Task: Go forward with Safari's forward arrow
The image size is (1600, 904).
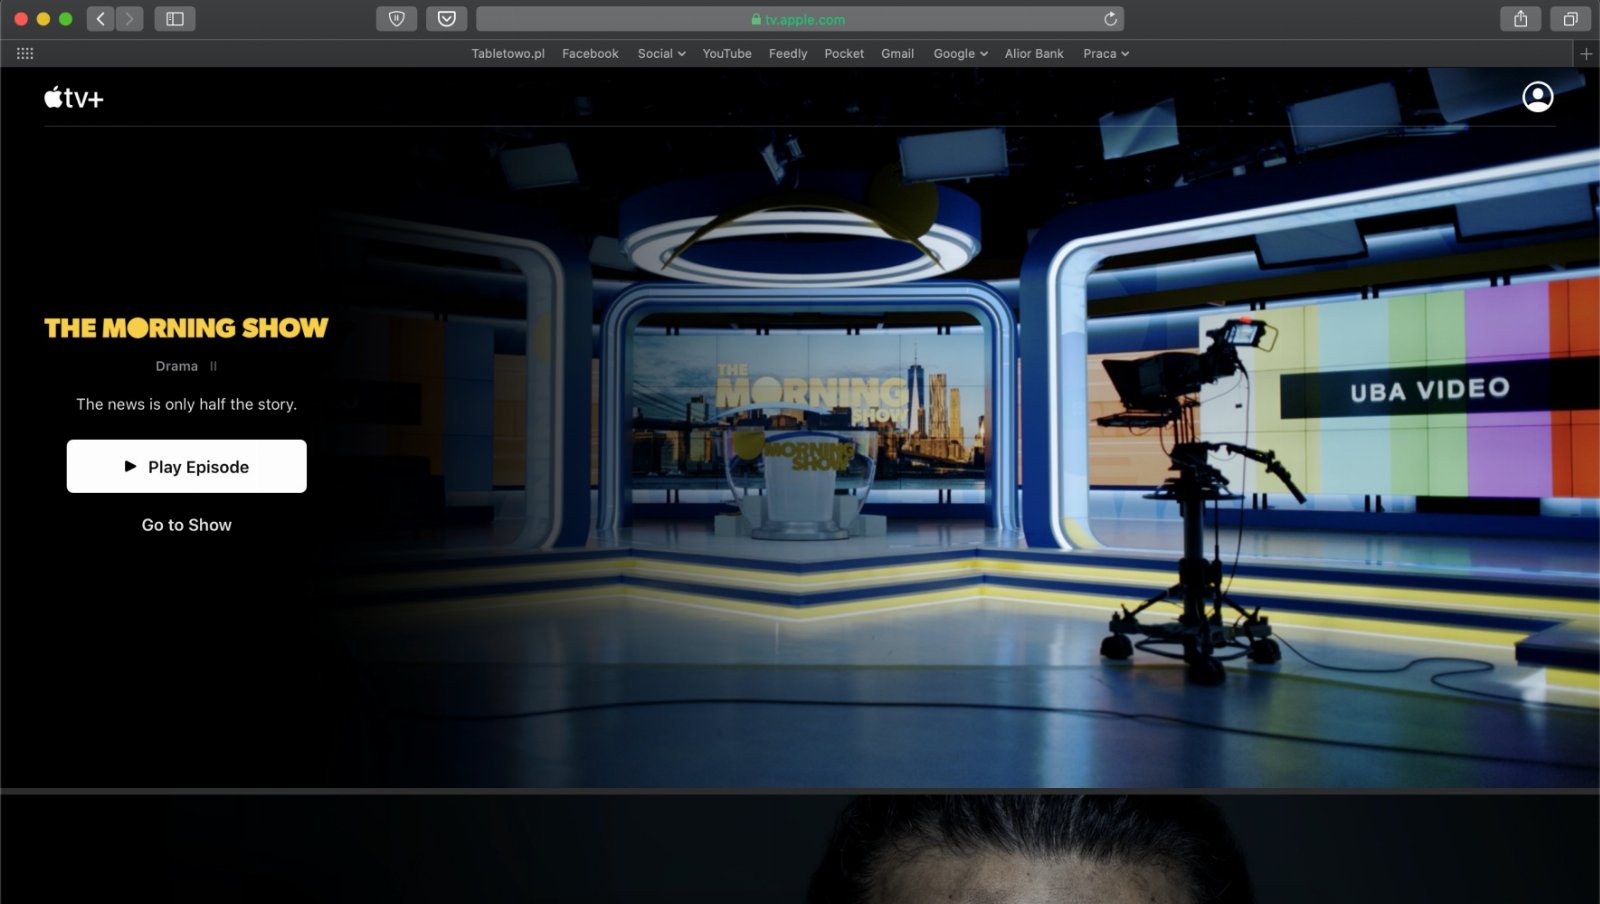Action: click(x=129, y=19)
